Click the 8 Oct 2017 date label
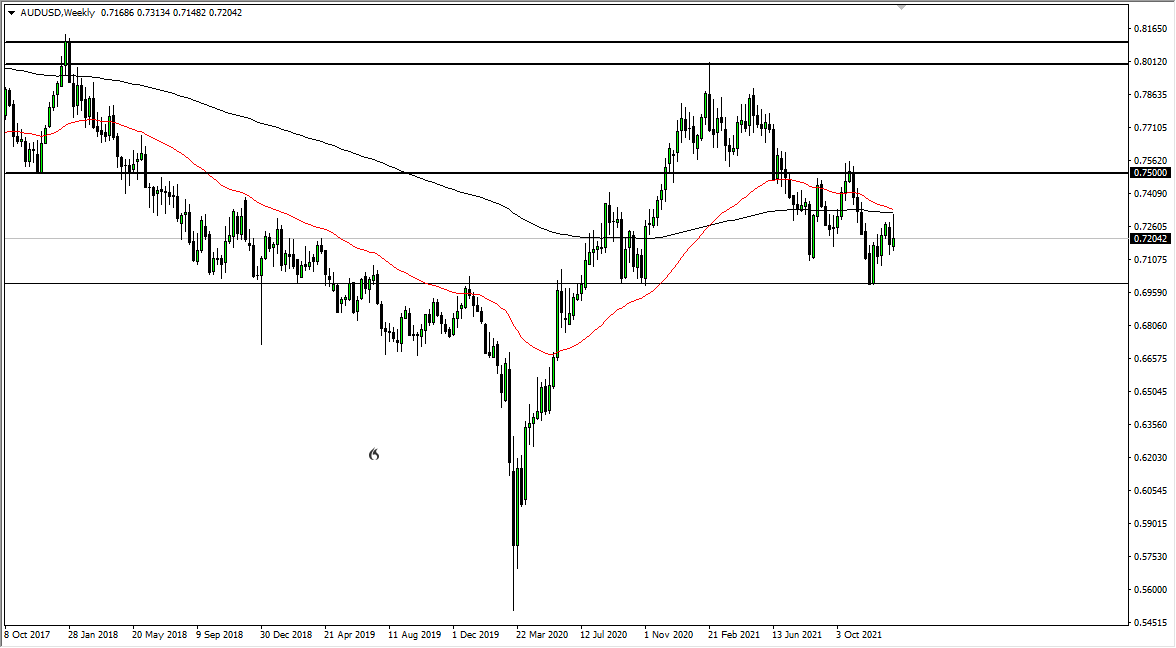This screenshot has width=1176, height=648. tap(27, 634)
